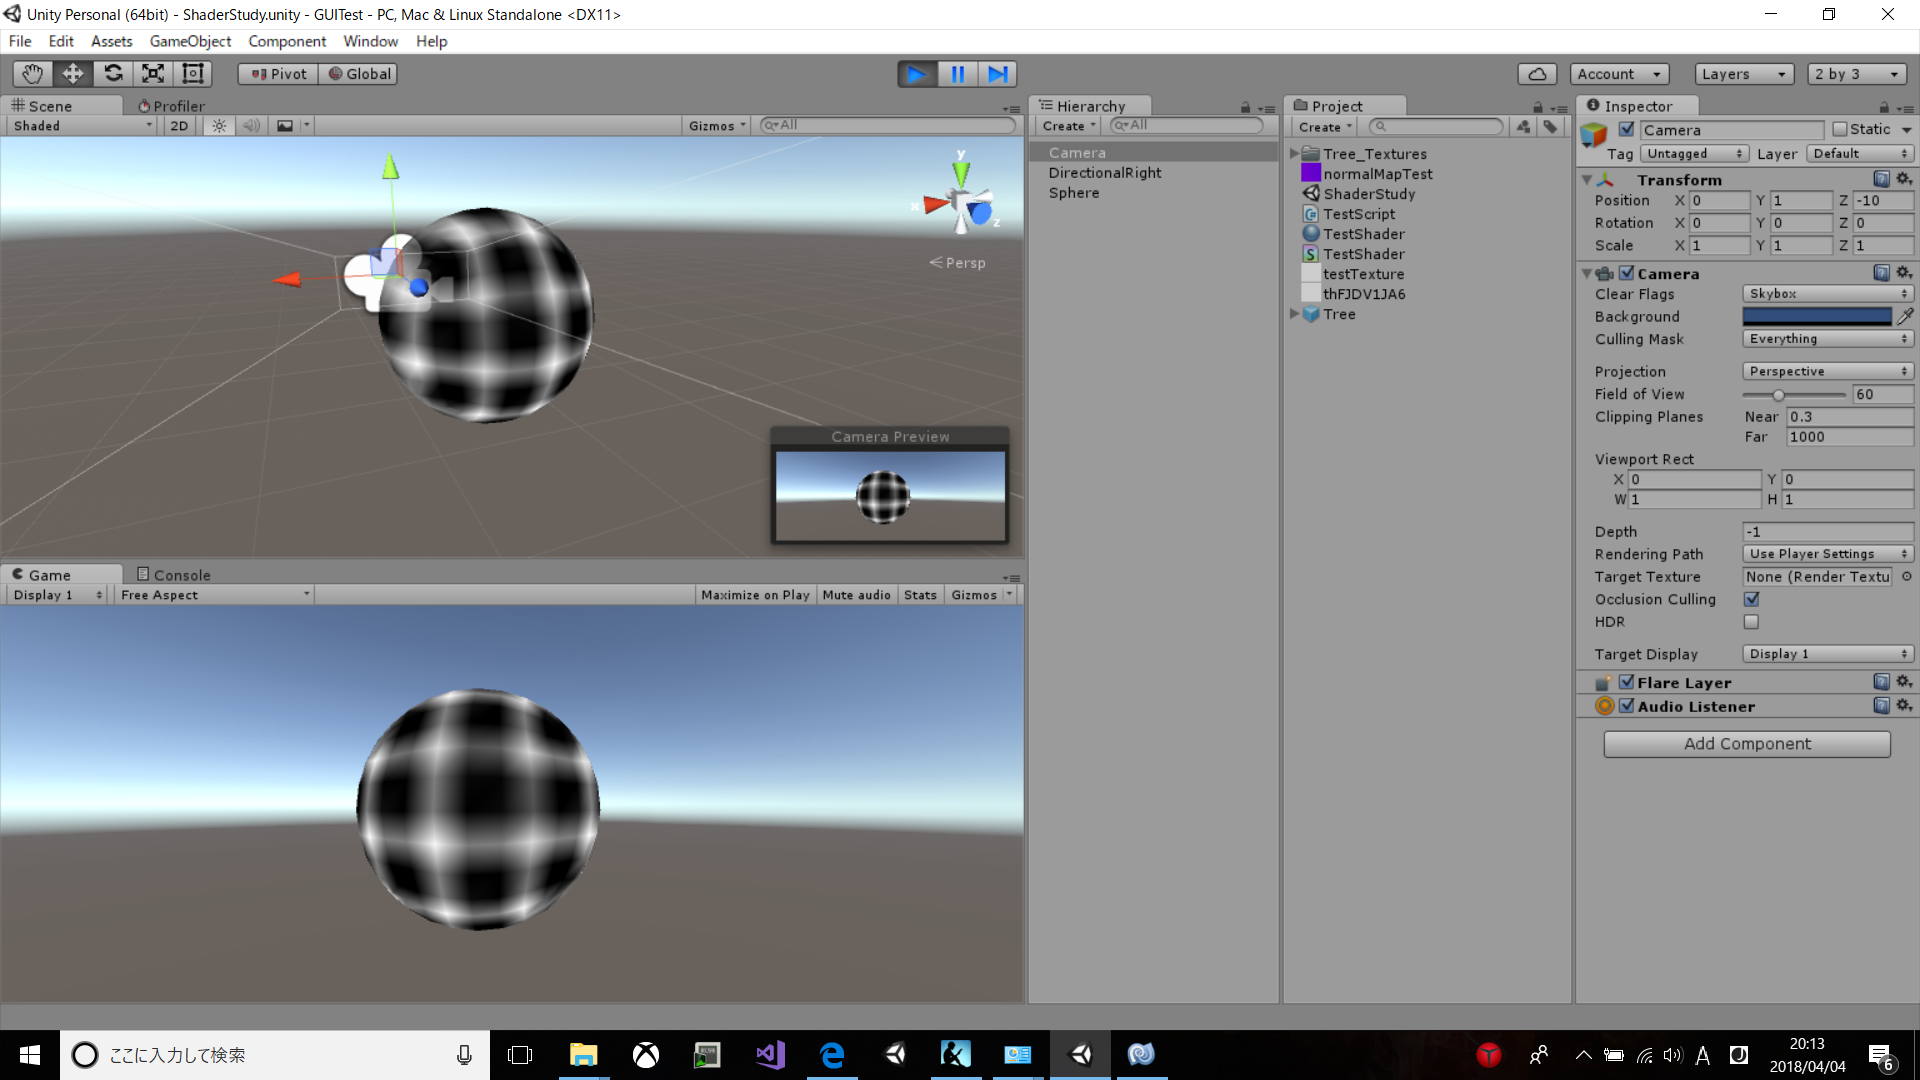Click Maximize on Play button

coord(755,595)
